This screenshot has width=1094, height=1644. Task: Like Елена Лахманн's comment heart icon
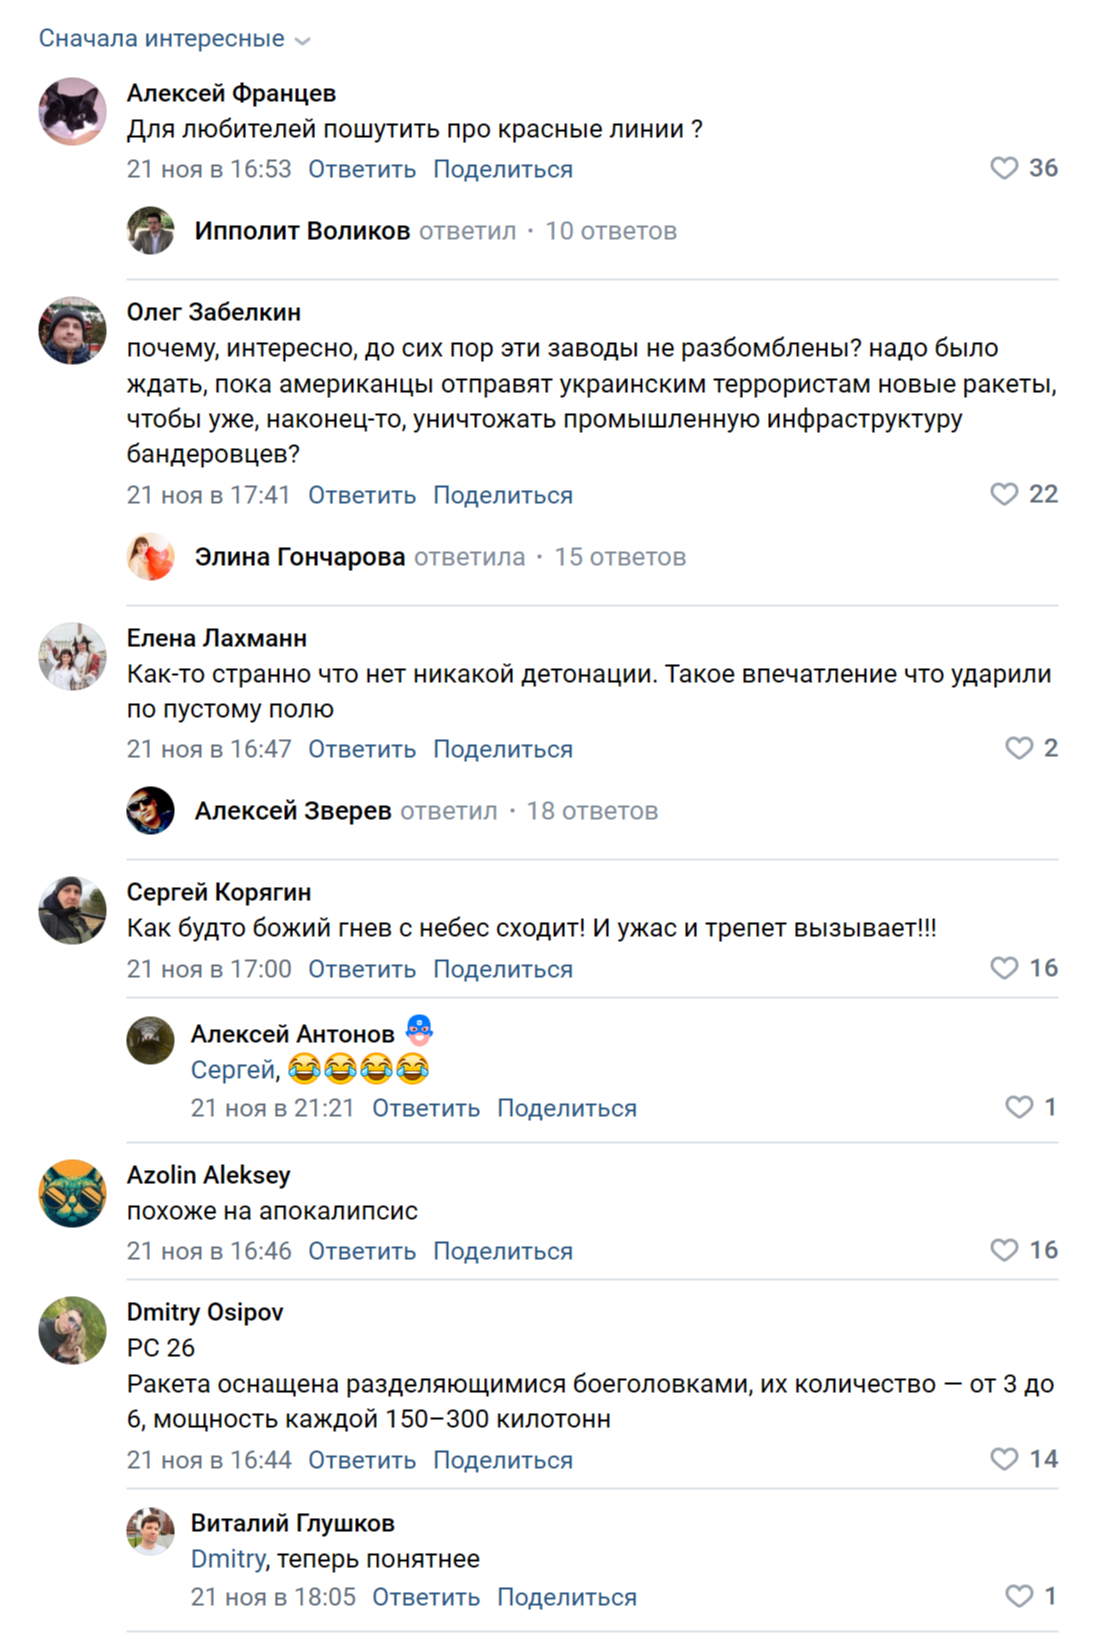coord(1018,748)
